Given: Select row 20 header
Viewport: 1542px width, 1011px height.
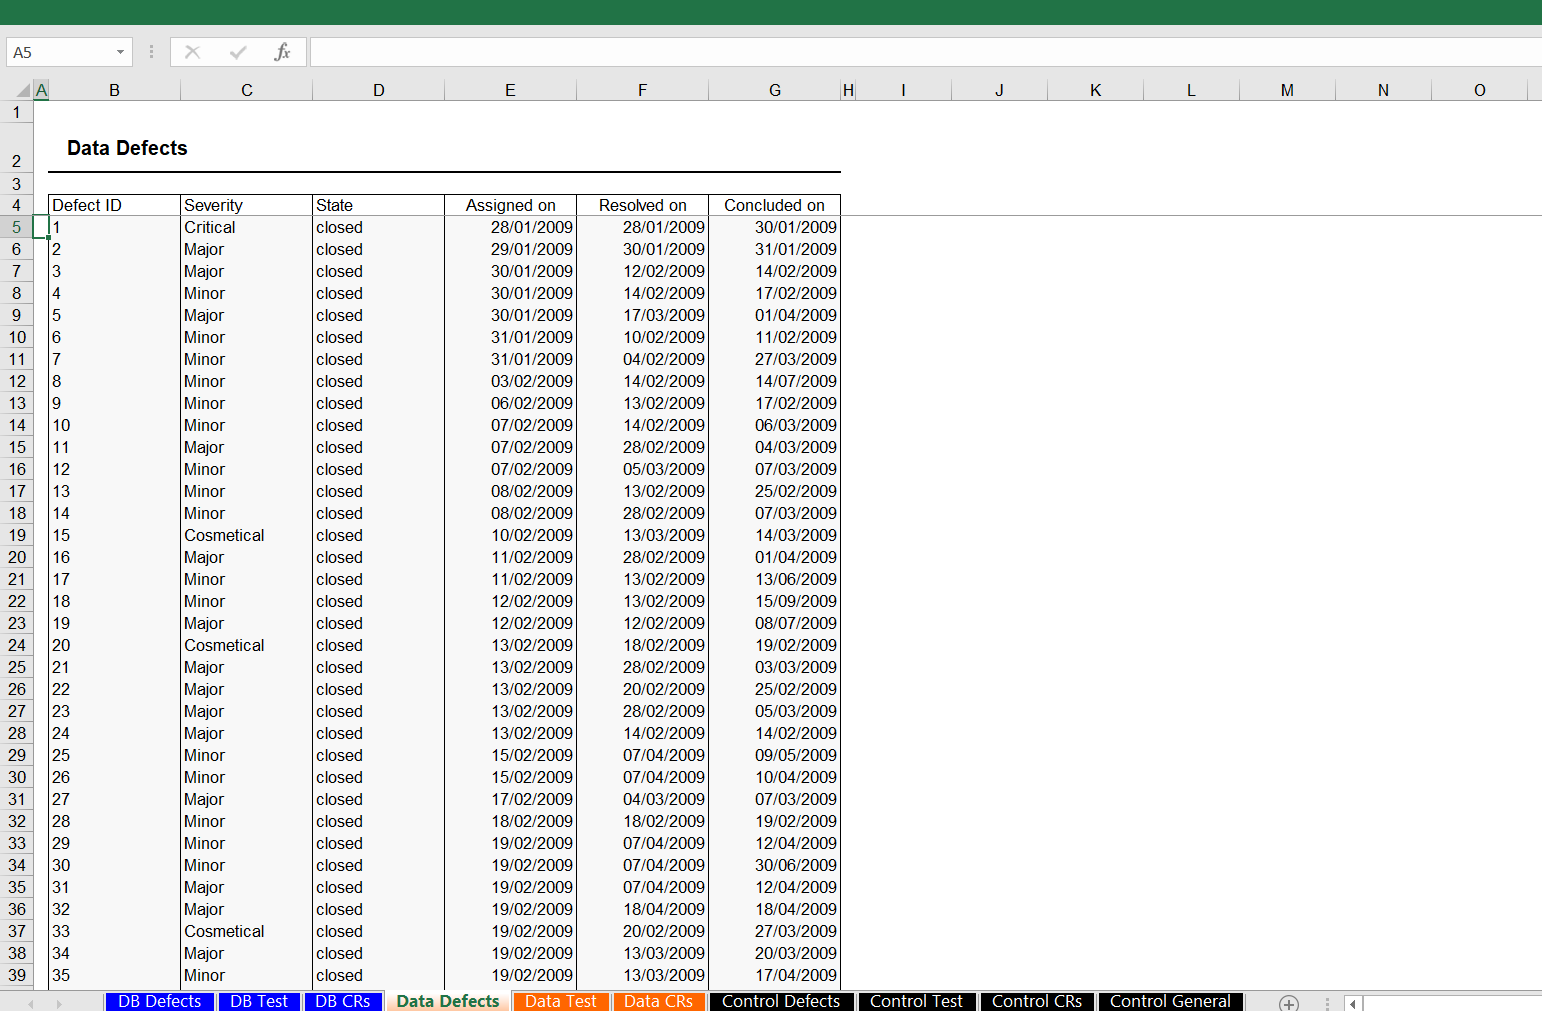Looking at the screenshot, I should [17, 557].
